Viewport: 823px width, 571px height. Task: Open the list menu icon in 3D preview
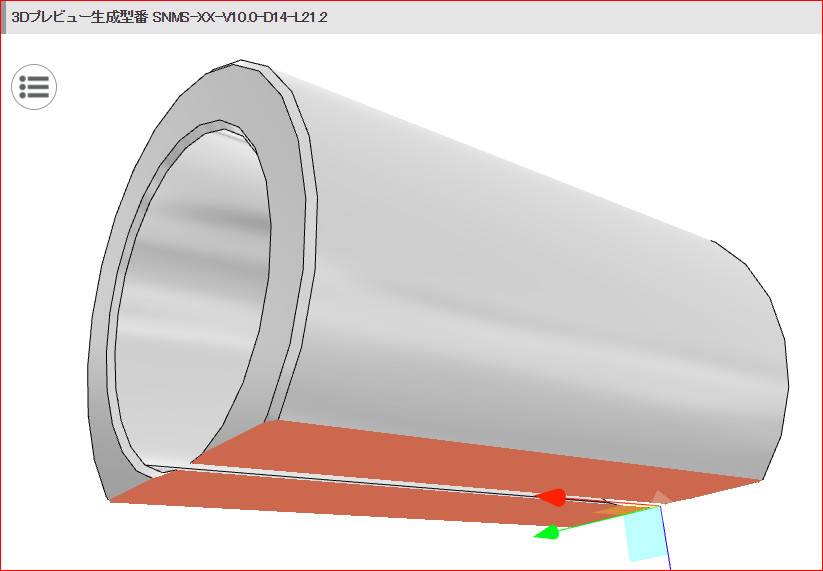coord(34,87)
